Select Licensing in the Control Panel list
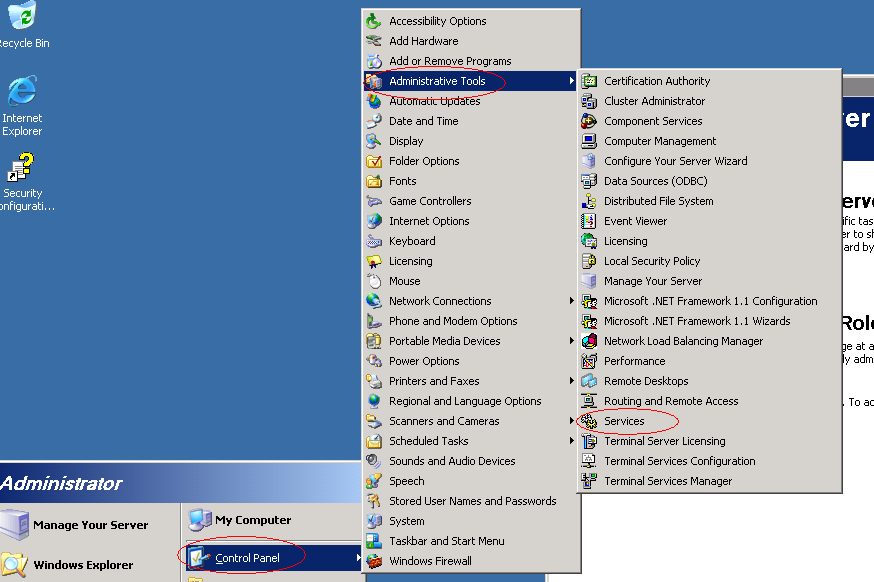The image size is (874, 582). pyautogui.click(x=470, y=261)
